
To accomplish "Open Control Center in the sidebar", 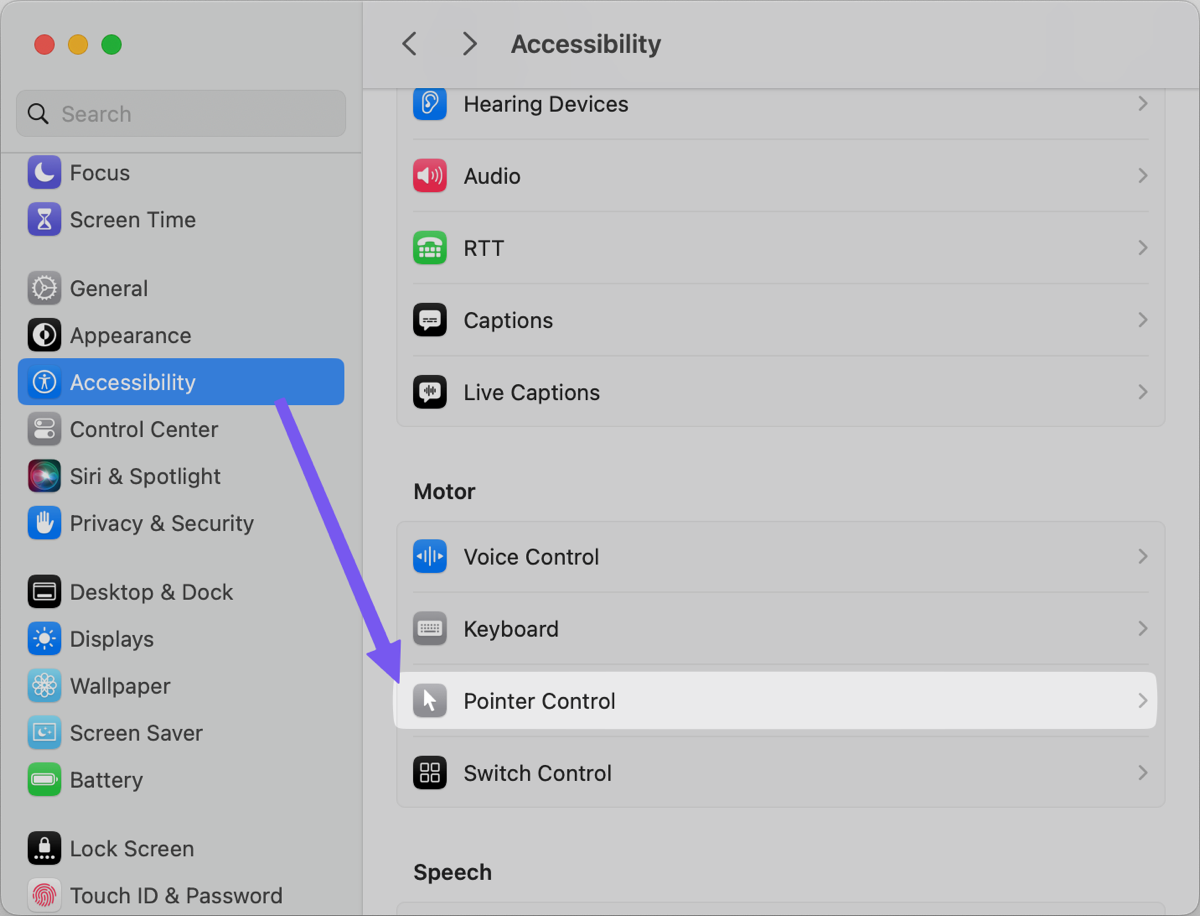I will click(x=143, y=429).
